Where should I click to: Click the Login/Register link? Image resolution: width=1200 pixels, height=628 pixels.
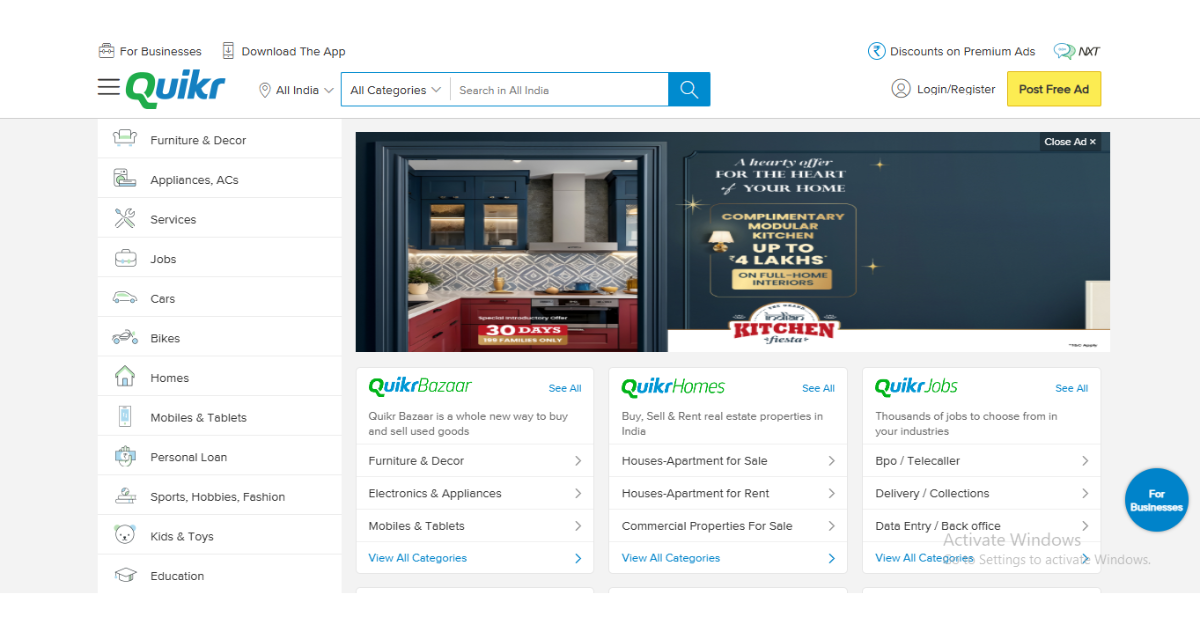(956, 89)
